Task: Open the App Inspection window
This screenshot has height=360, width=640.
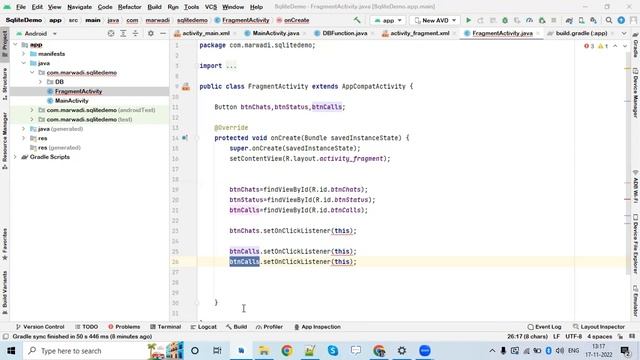Action: pyautogui.click(x=317, y=327)
